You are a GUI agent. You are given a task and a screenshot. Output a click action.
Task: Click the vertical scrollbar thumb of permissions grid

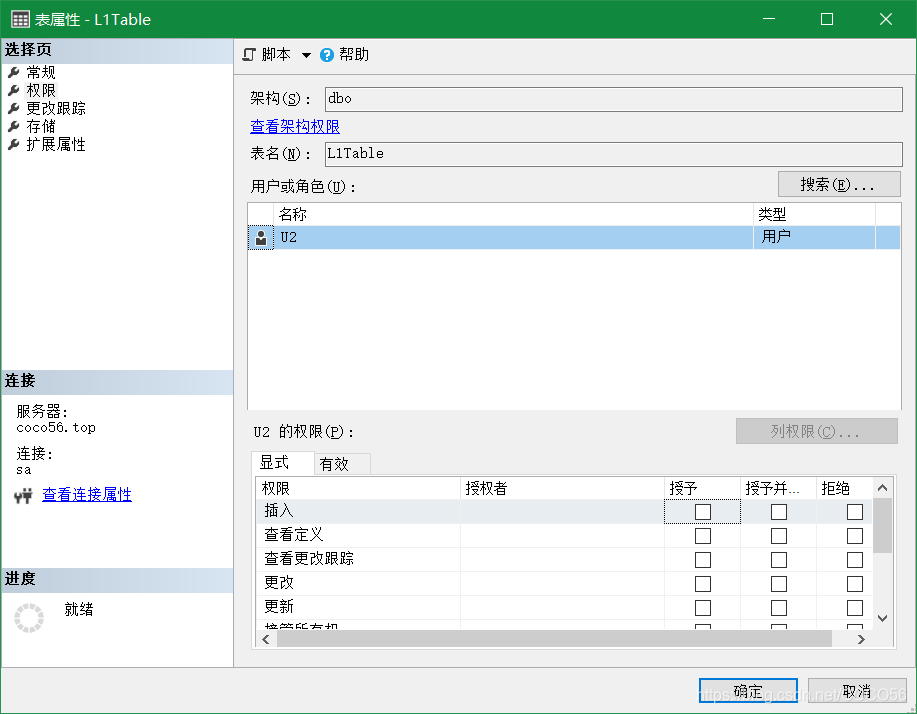pos(882,525)
